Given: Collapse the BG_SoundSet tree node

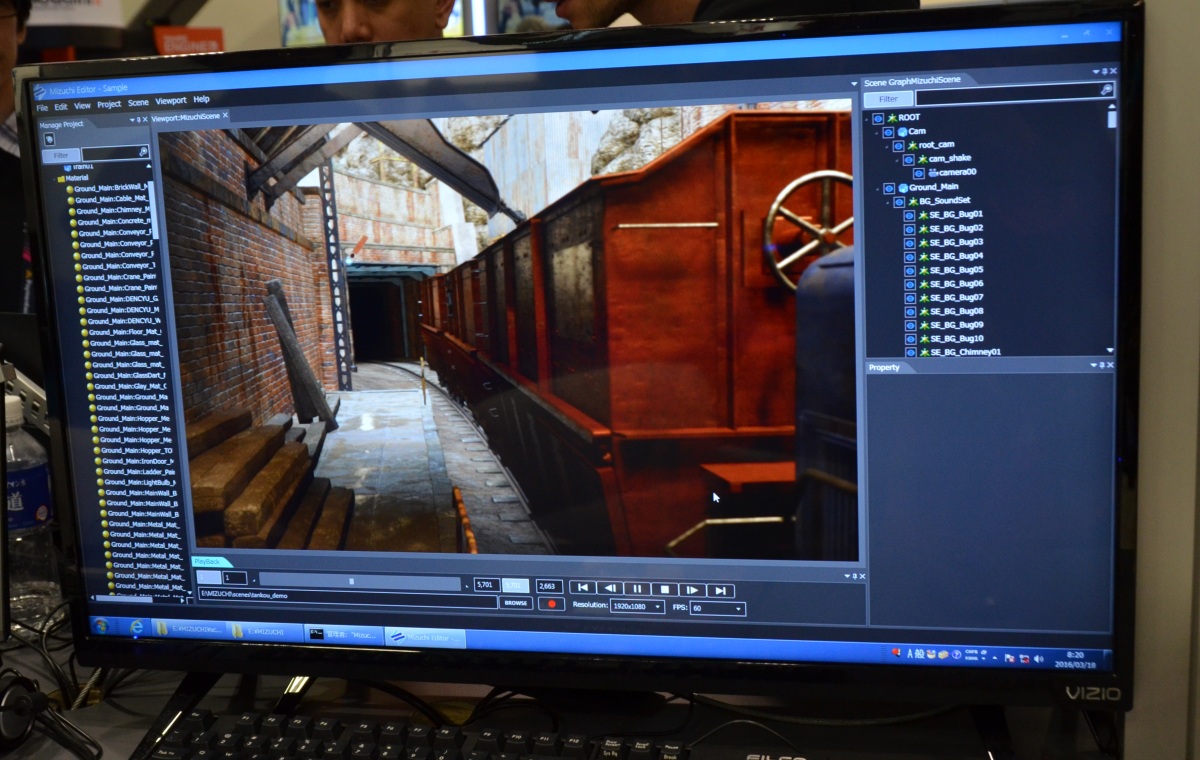Looking at the screenshot, I should 887,202.
